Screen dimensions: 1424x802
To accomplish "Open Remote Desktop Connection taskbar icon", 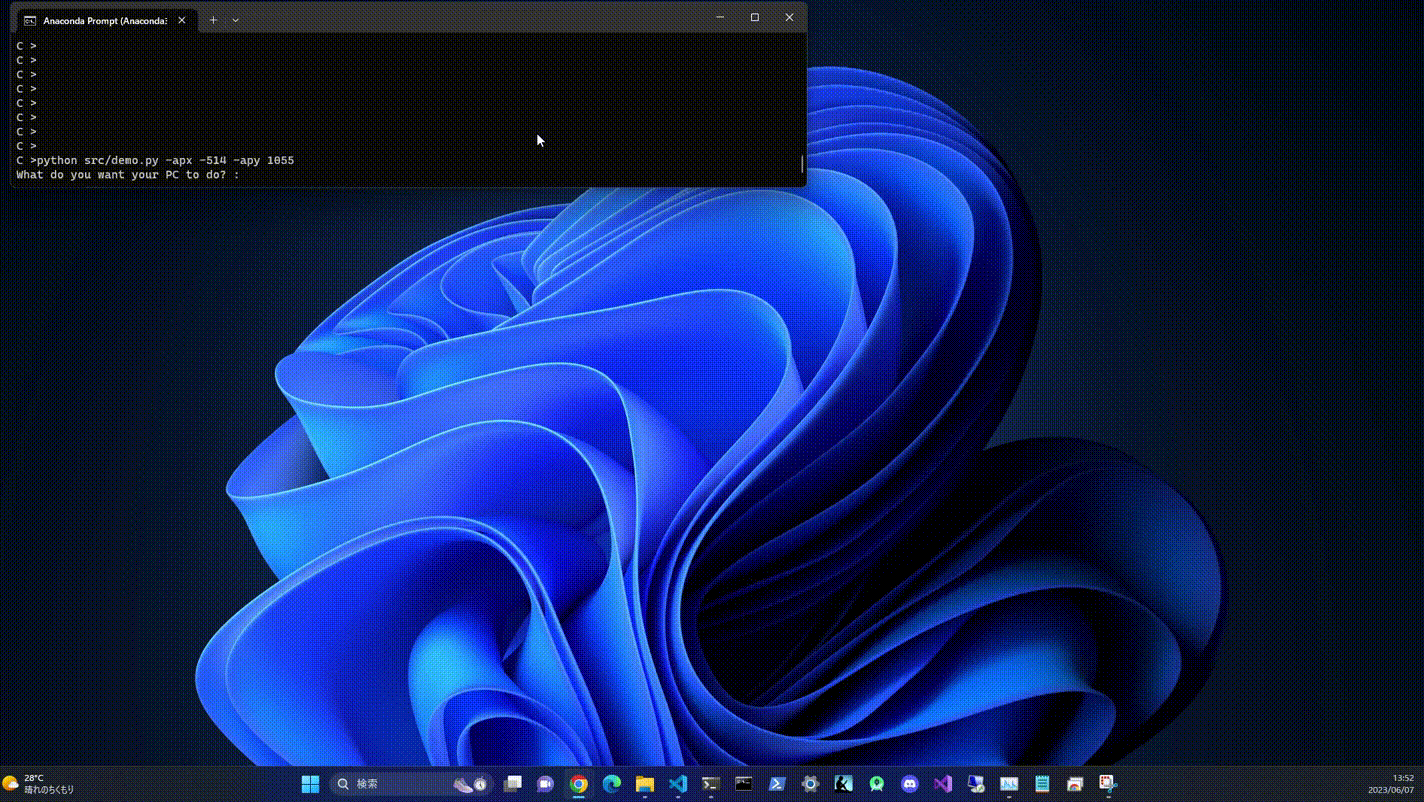I will [x=976, y=784].
